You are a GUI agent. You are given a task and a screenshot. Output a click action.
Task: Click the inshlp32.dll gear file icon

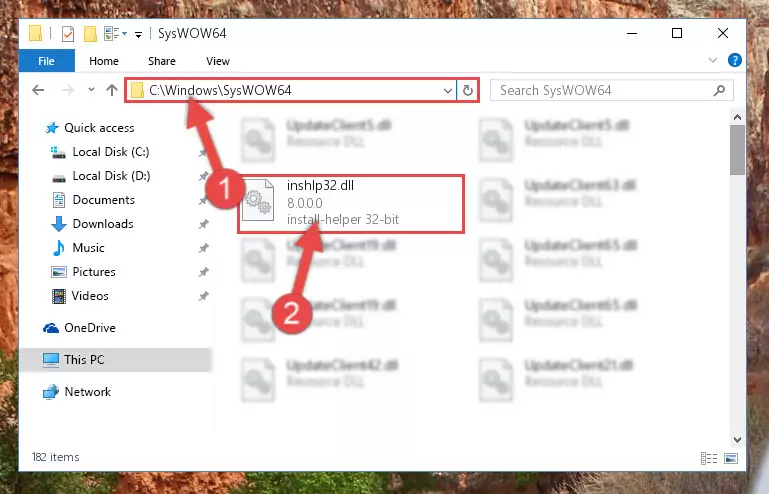(258, 200)
